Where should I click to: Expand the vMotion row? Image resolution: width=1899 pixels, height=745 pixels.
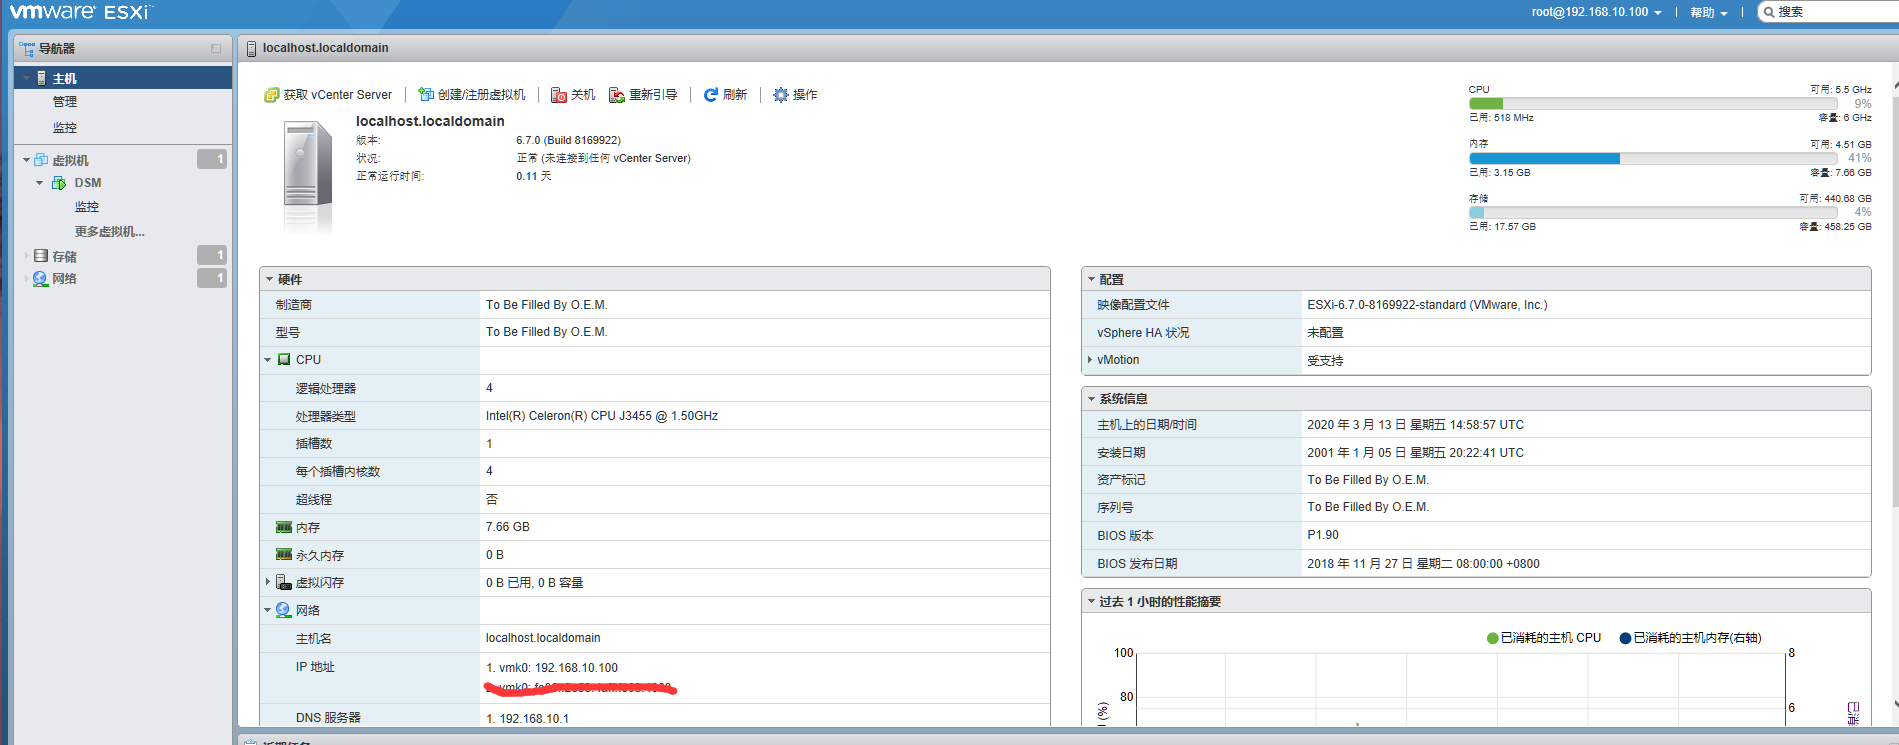pos(1090,360)
